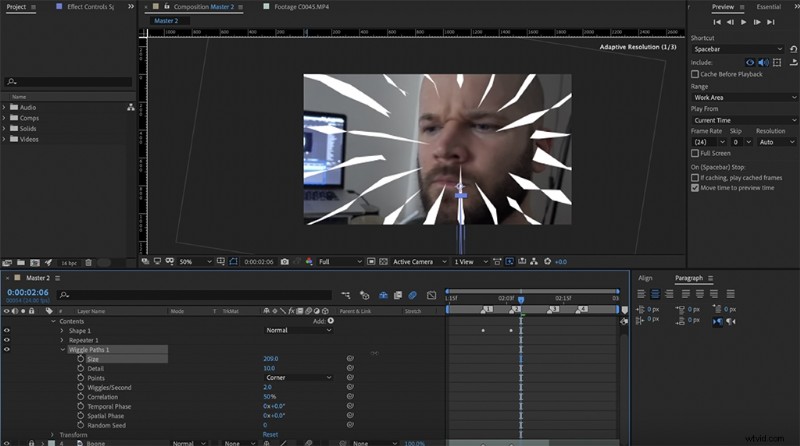Select right text alignment in Paragraph panel

[x=669, y=294]
